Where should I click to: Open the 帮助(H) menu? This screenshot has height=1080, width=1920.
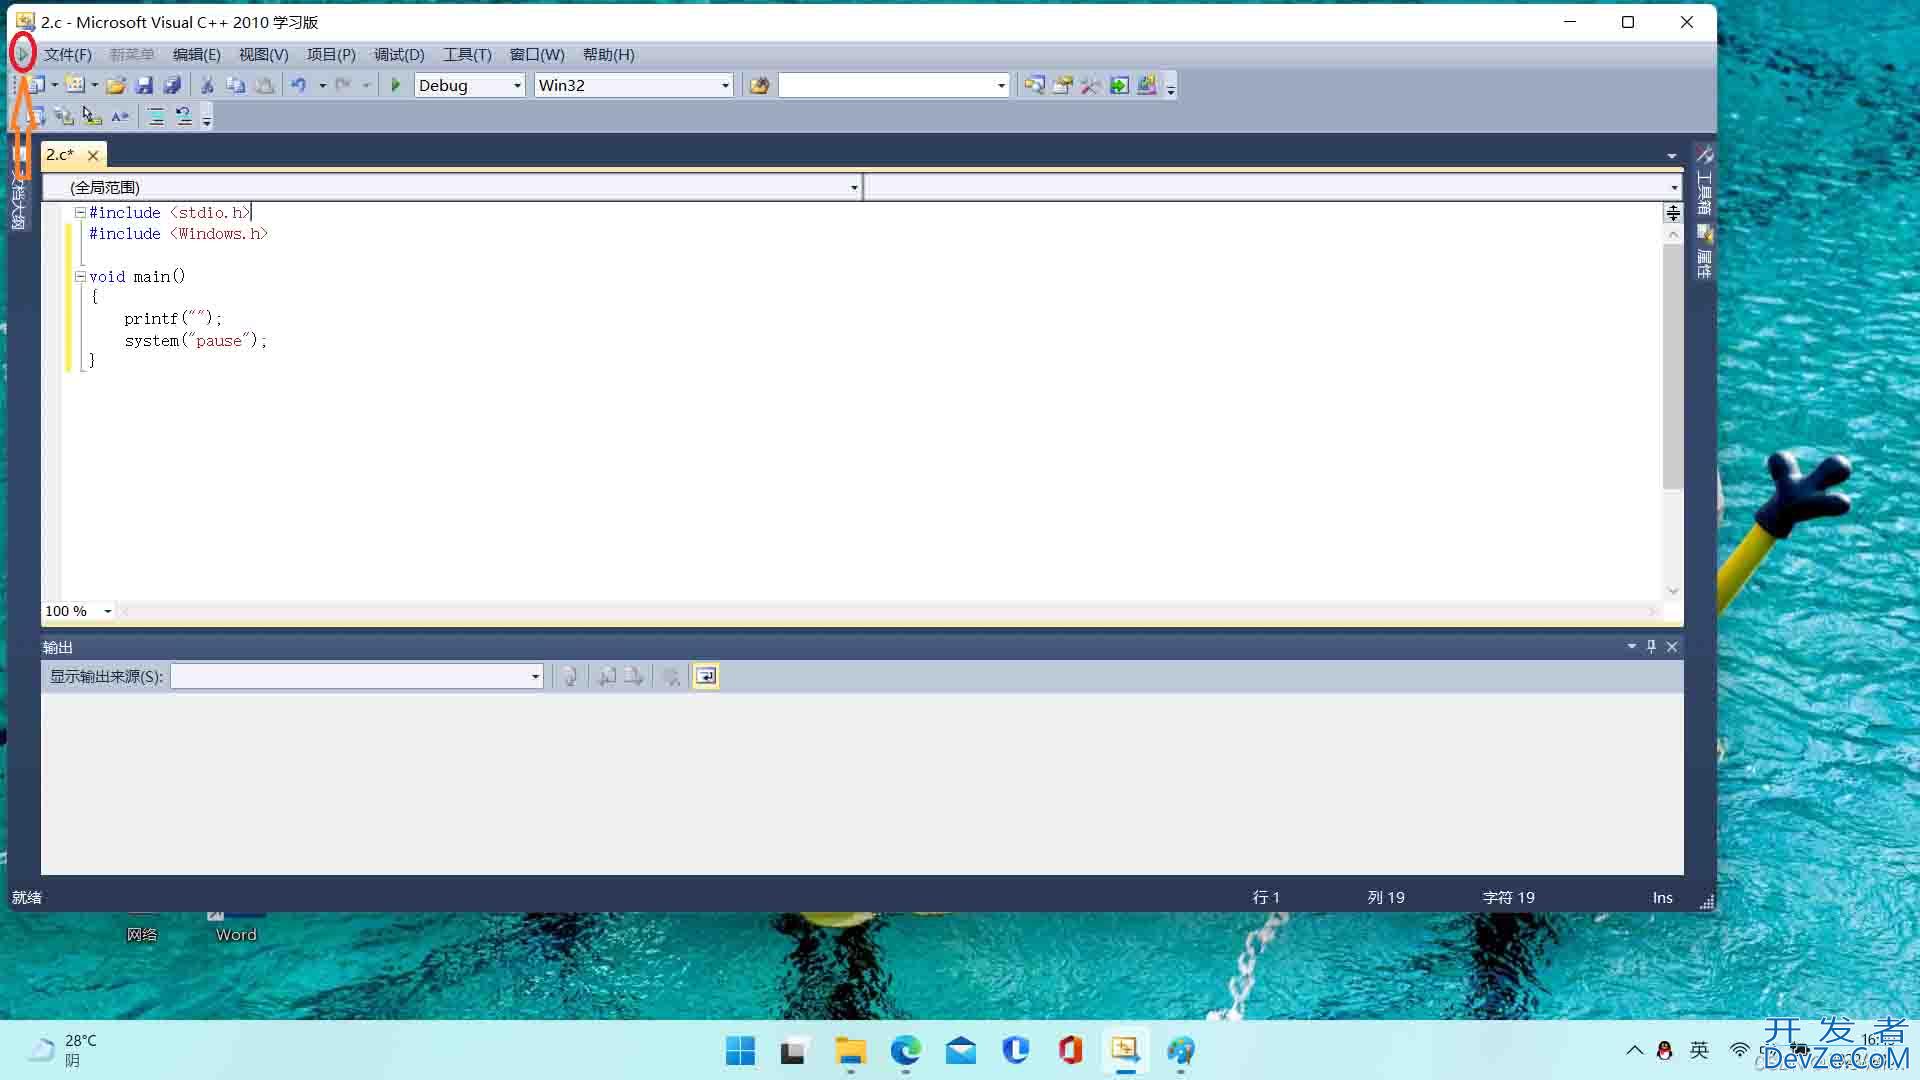608,55
